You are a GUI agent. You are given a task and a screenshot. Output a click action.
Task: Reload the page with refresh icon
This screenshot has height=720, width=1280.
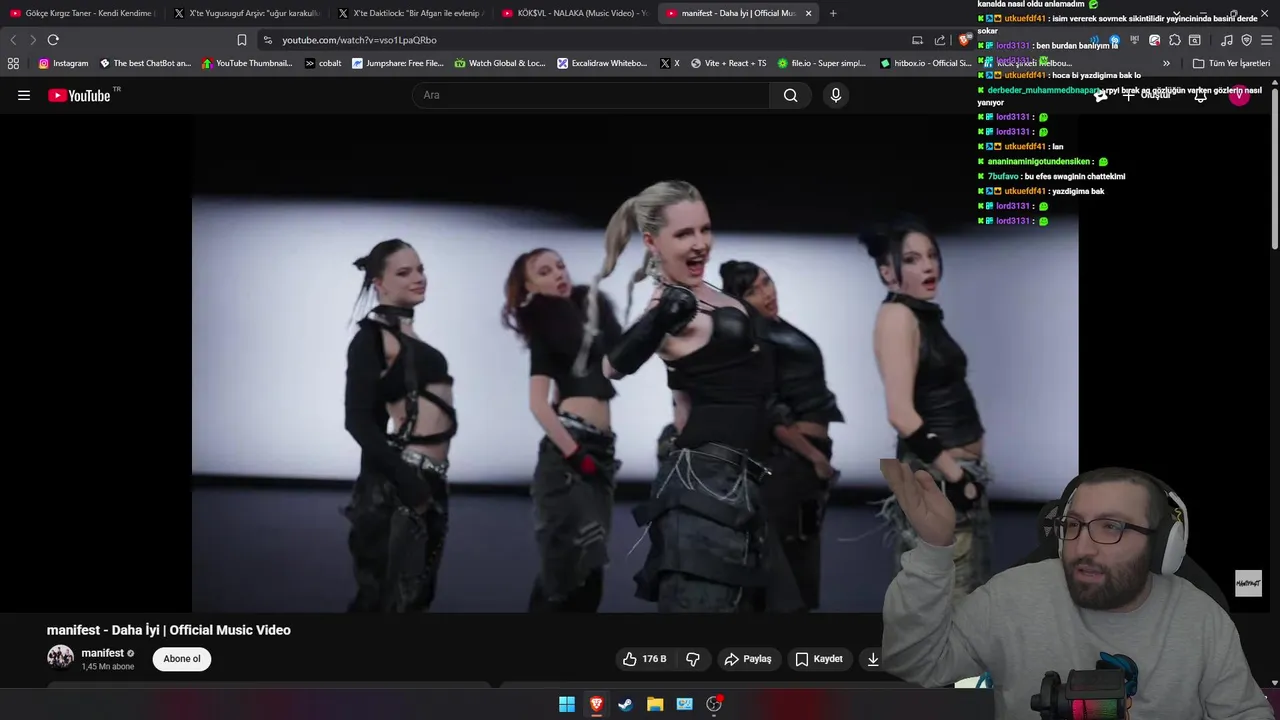tap(53, 40)
